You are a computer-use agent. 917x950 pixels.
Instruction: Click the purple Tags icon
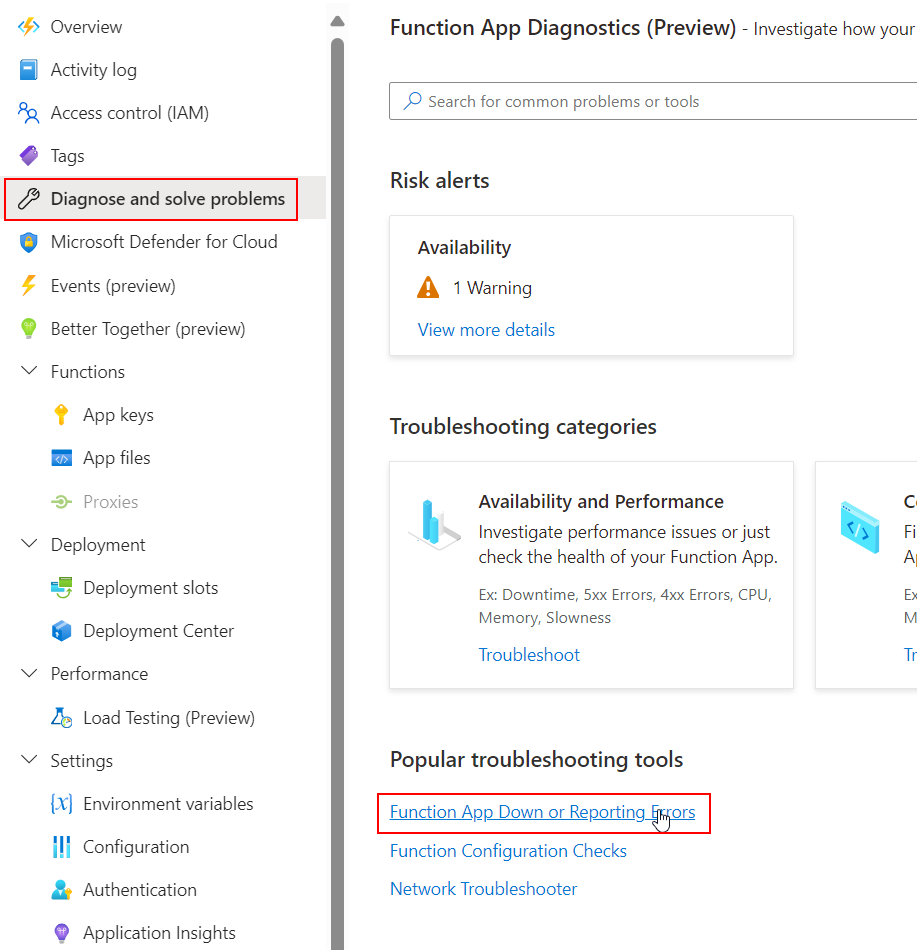coord(28,156)
